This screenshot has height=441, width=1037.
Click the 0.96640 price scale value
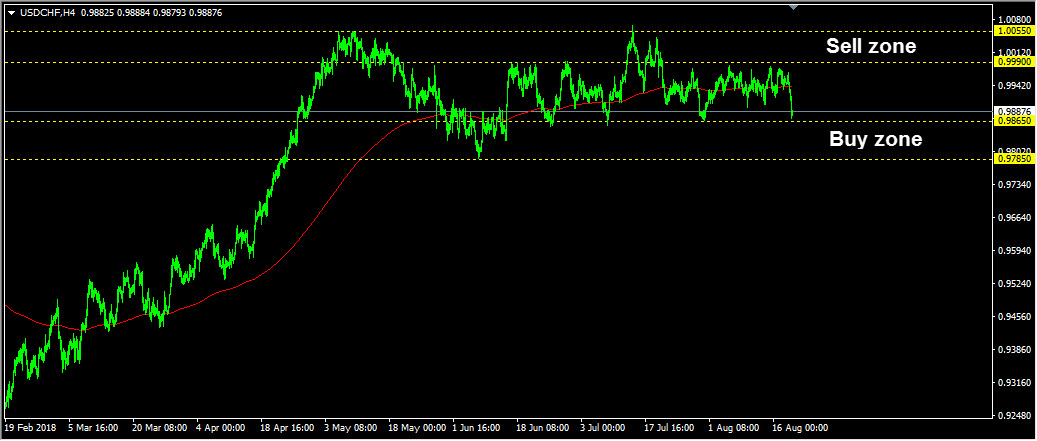1015,217
